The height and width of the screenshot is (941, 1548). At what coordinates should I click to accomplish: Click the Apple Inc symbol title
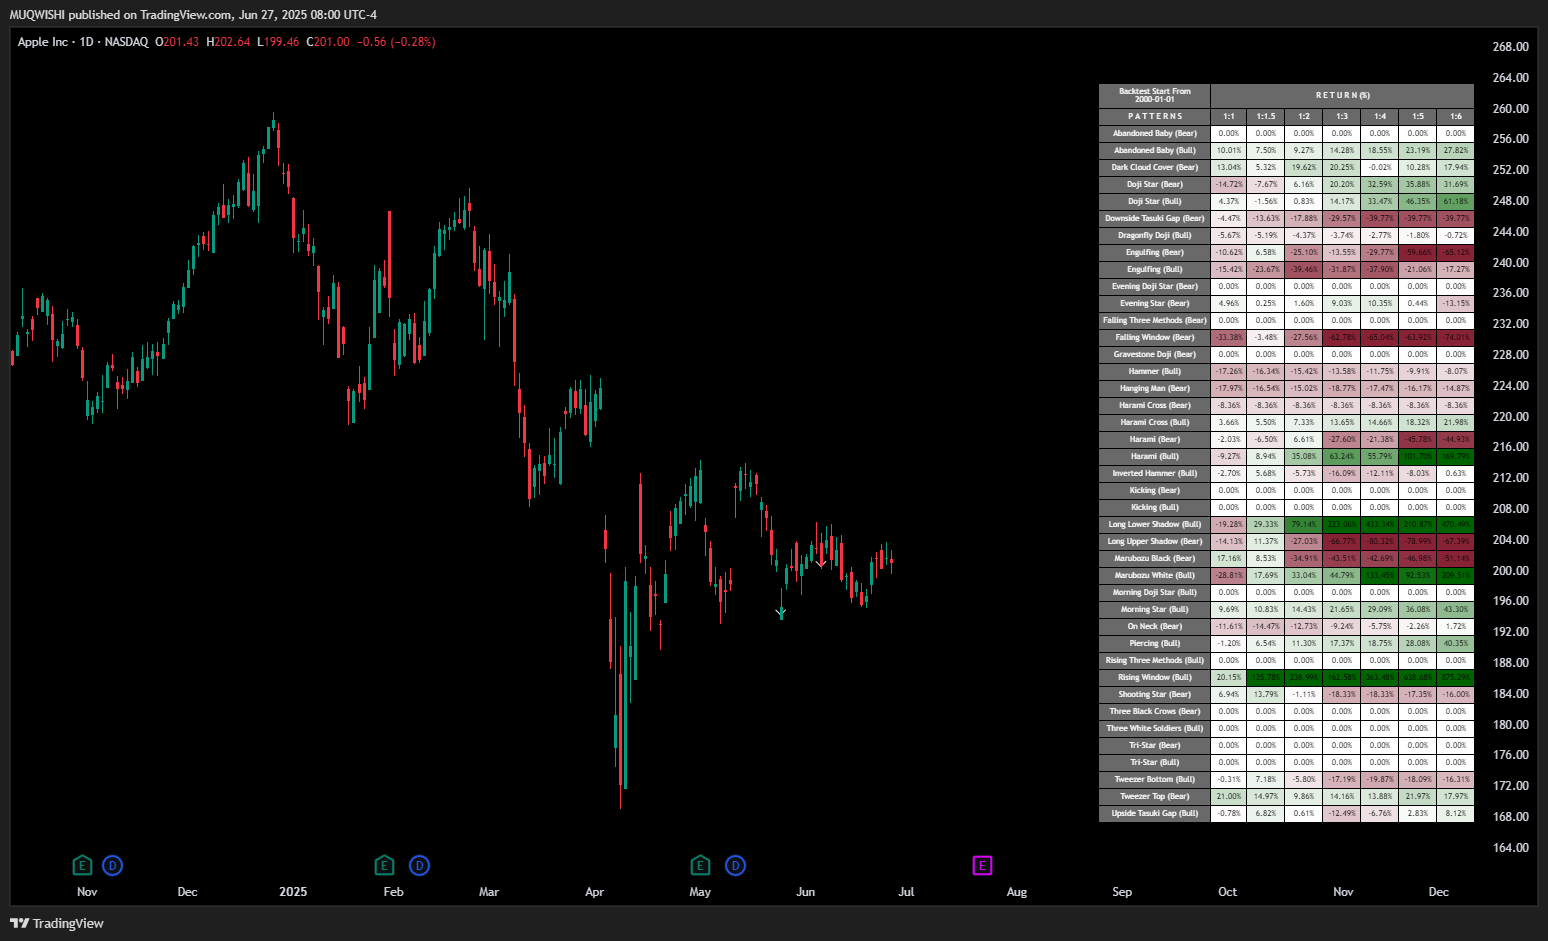(x=43, y=42)
